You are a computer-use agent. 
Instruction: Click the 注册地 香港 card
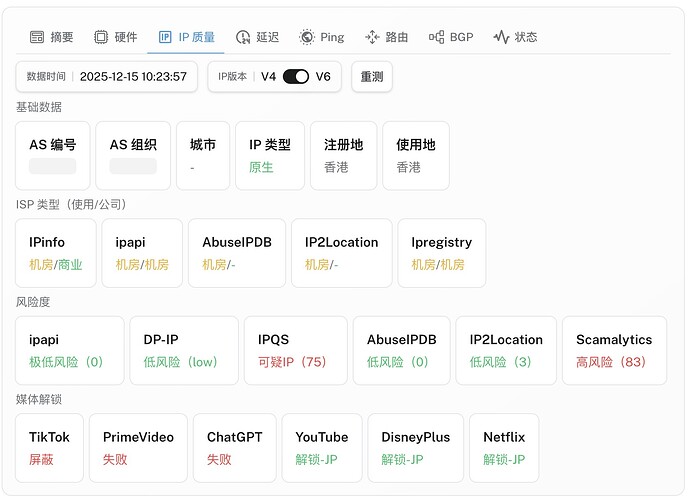pos(344,155)
